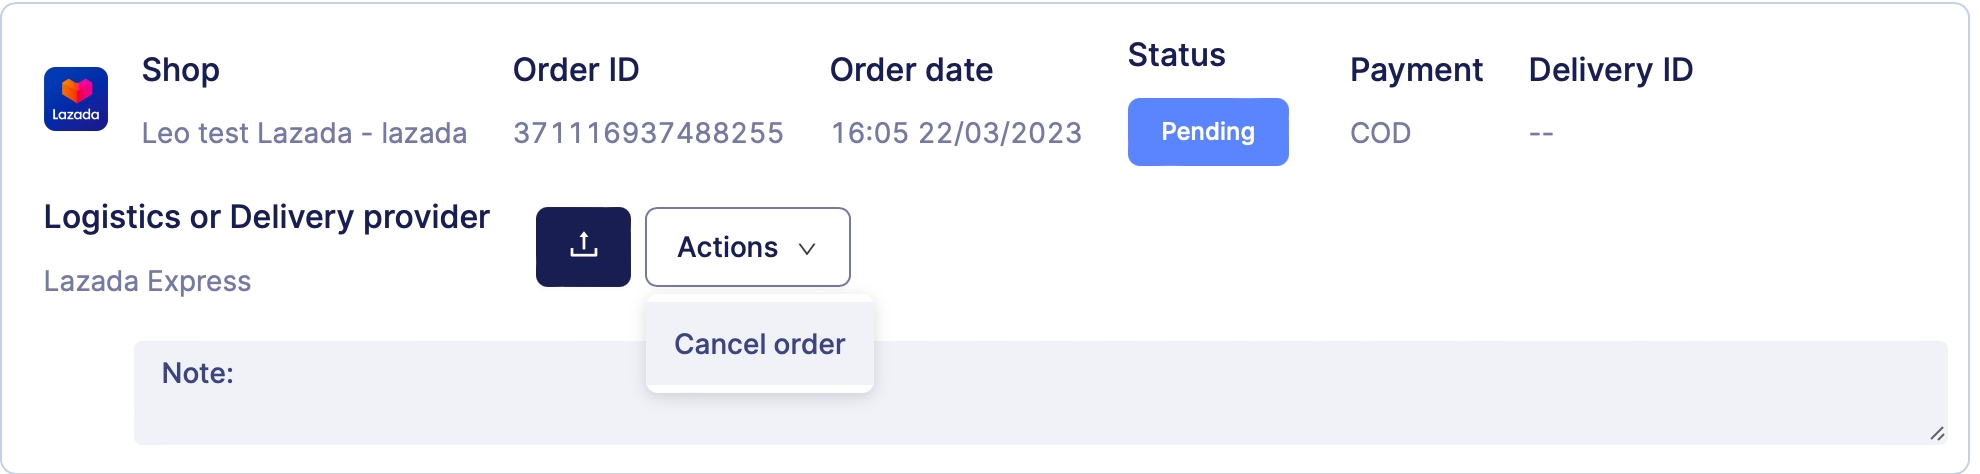Click the Note field resize handle
The image size is (1980, 474).
[x=1936, y=433]
